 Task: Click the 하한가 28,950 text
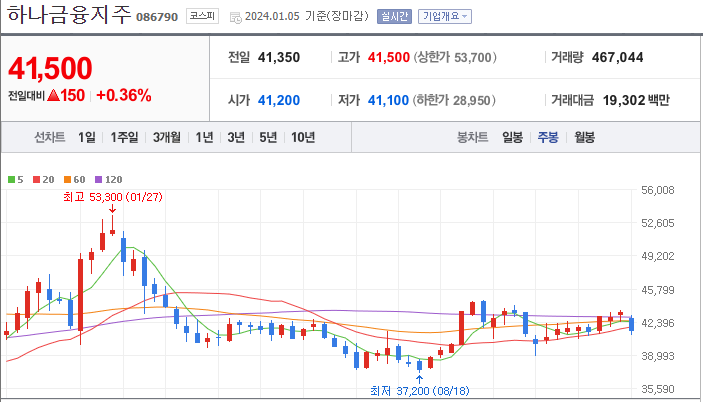pyautogui.click(x=454, y=100)
